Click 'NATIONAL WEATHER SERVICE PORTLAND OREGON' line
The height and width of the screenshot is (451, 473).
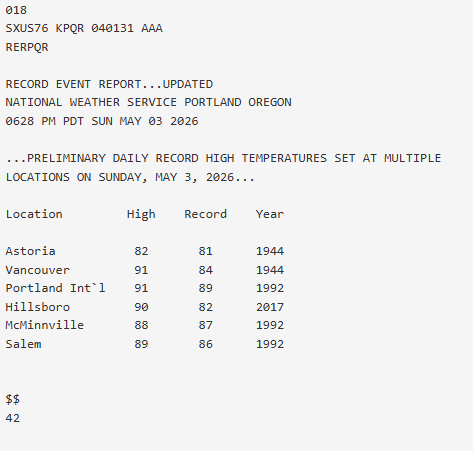(149, 102)
